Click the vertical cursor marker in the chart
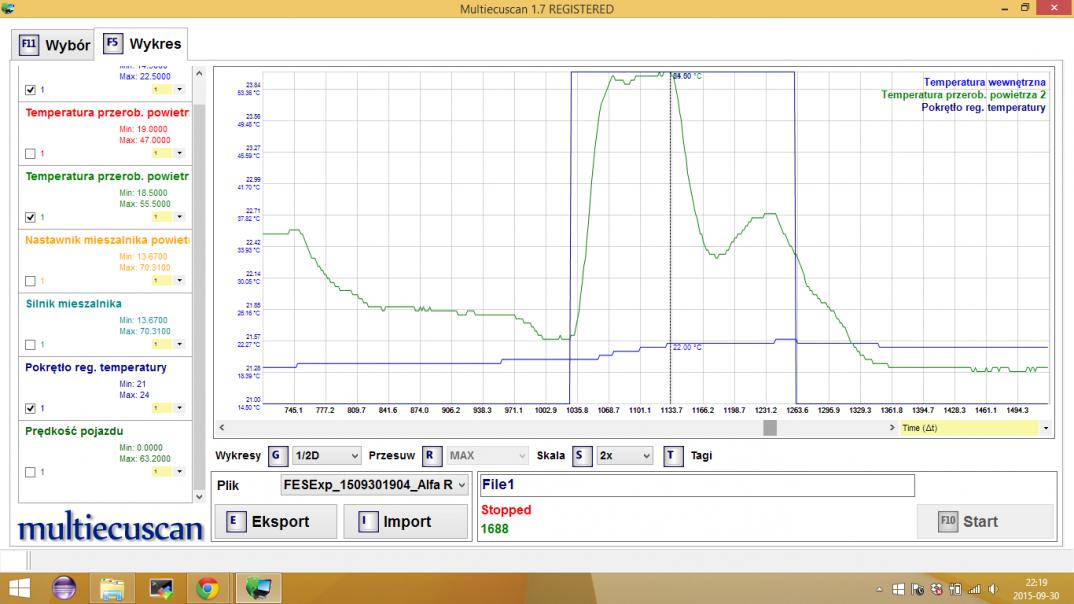The width and height of the screenshot is (1074, 604). (671, 238)
